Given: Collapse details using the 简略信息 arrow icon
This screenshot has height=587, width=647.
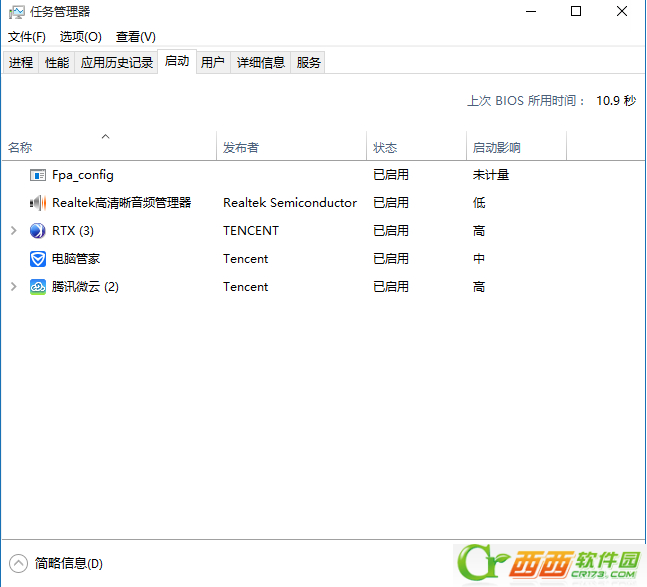Looking at the screenshot, I should coord(18,563).
